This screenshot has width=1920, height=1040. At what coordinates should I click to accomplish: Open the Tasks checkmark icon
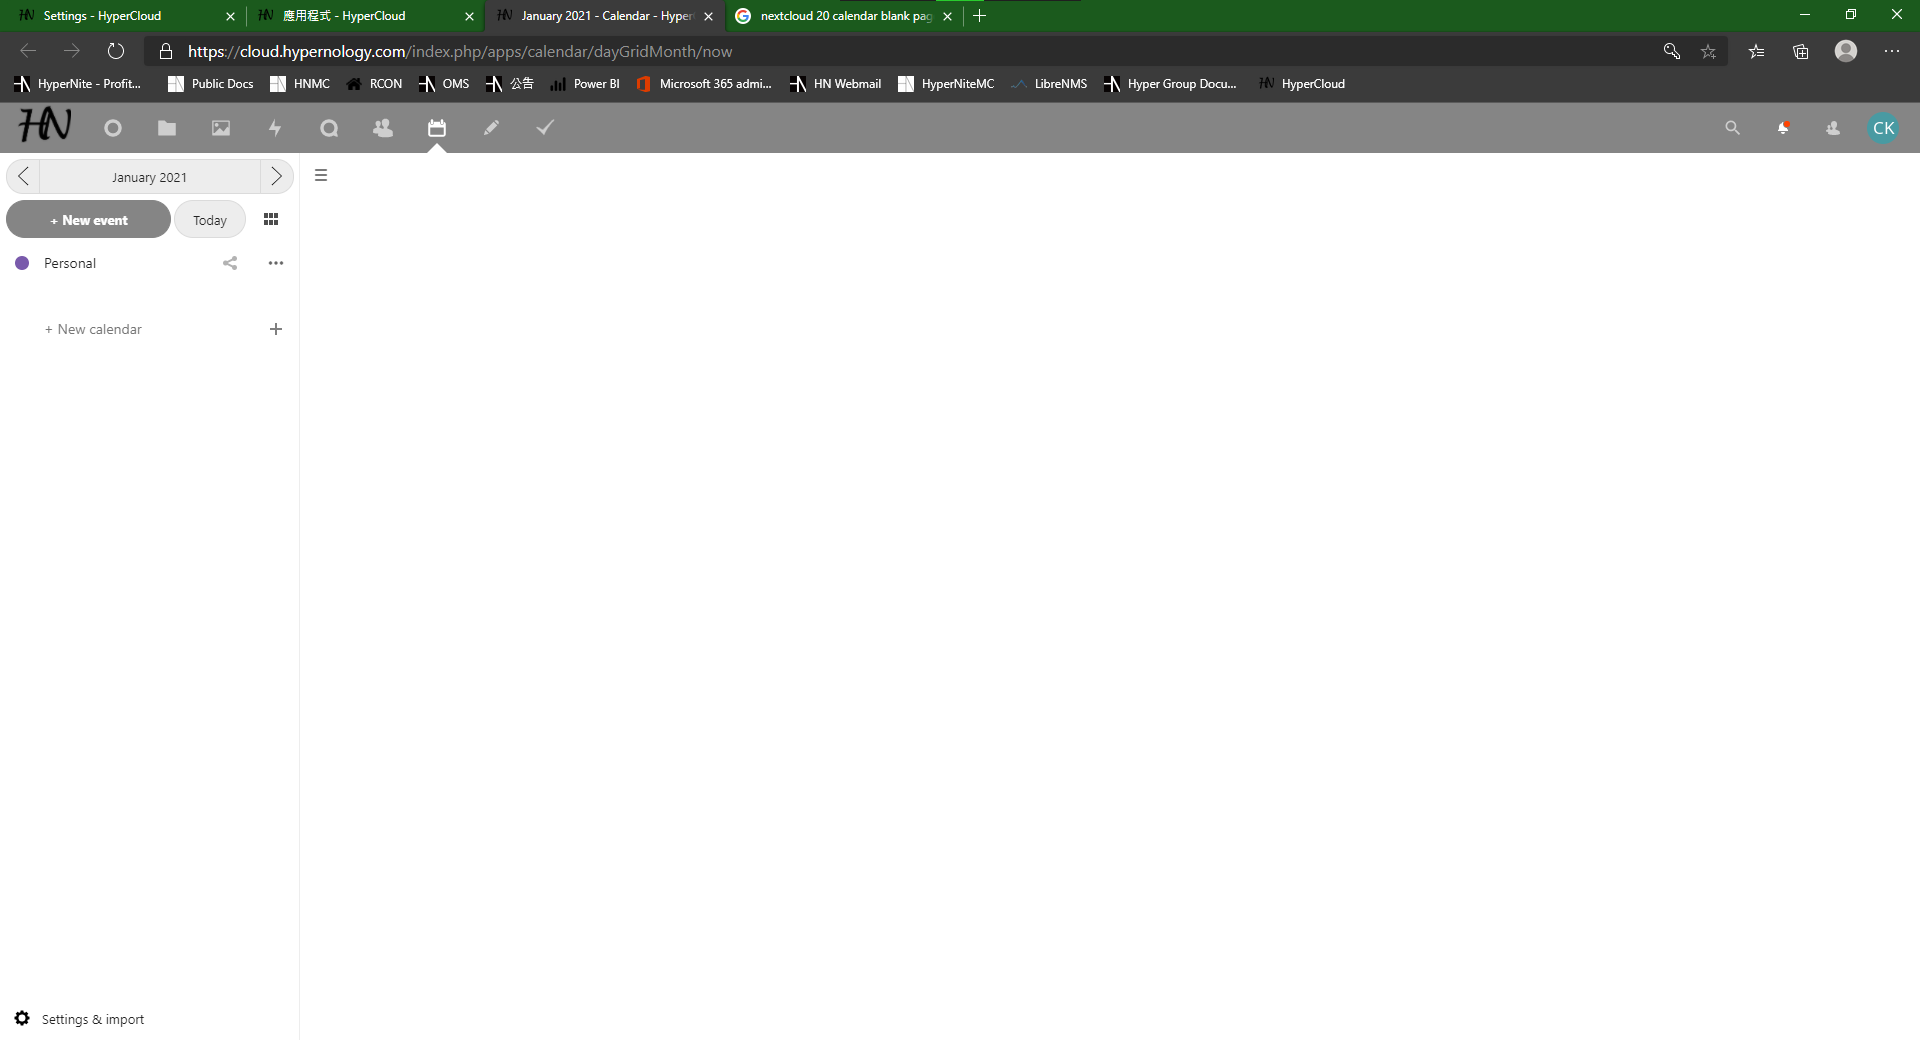click(x=545, y=128)
